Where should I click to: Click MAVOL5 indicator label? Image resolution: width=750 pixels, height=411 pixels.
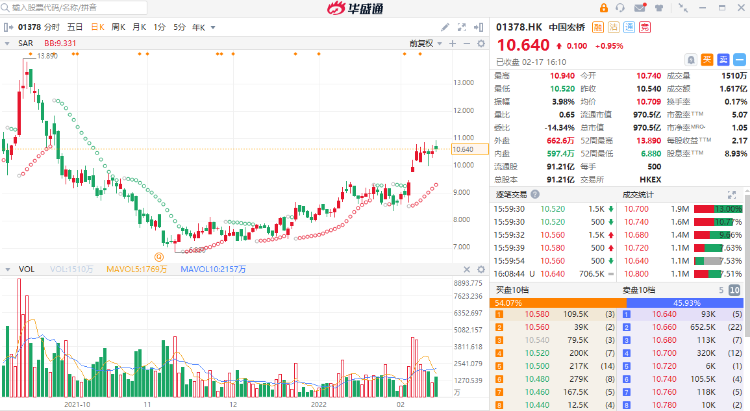136,269
